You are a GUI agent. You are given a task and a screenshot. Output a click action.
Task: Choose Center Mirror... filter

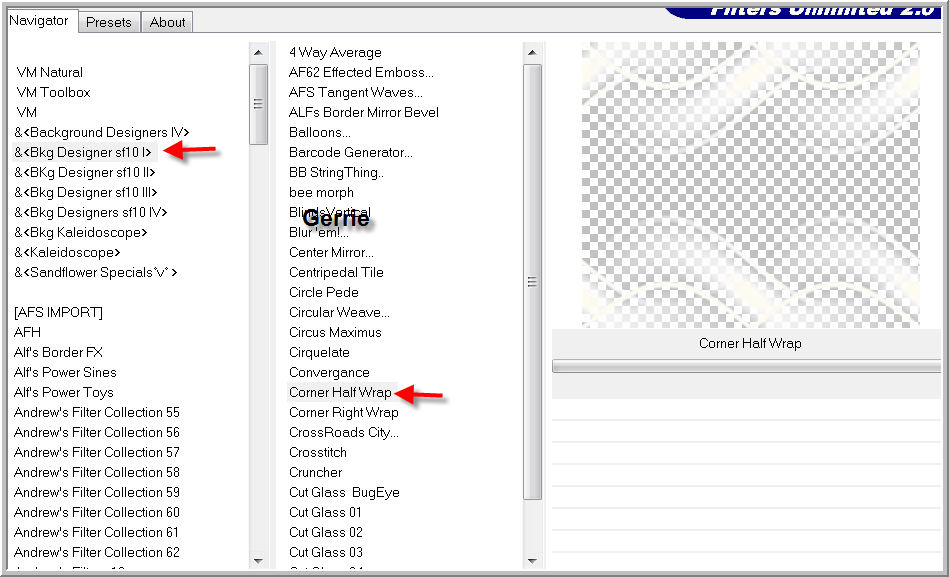coord(331,252)
